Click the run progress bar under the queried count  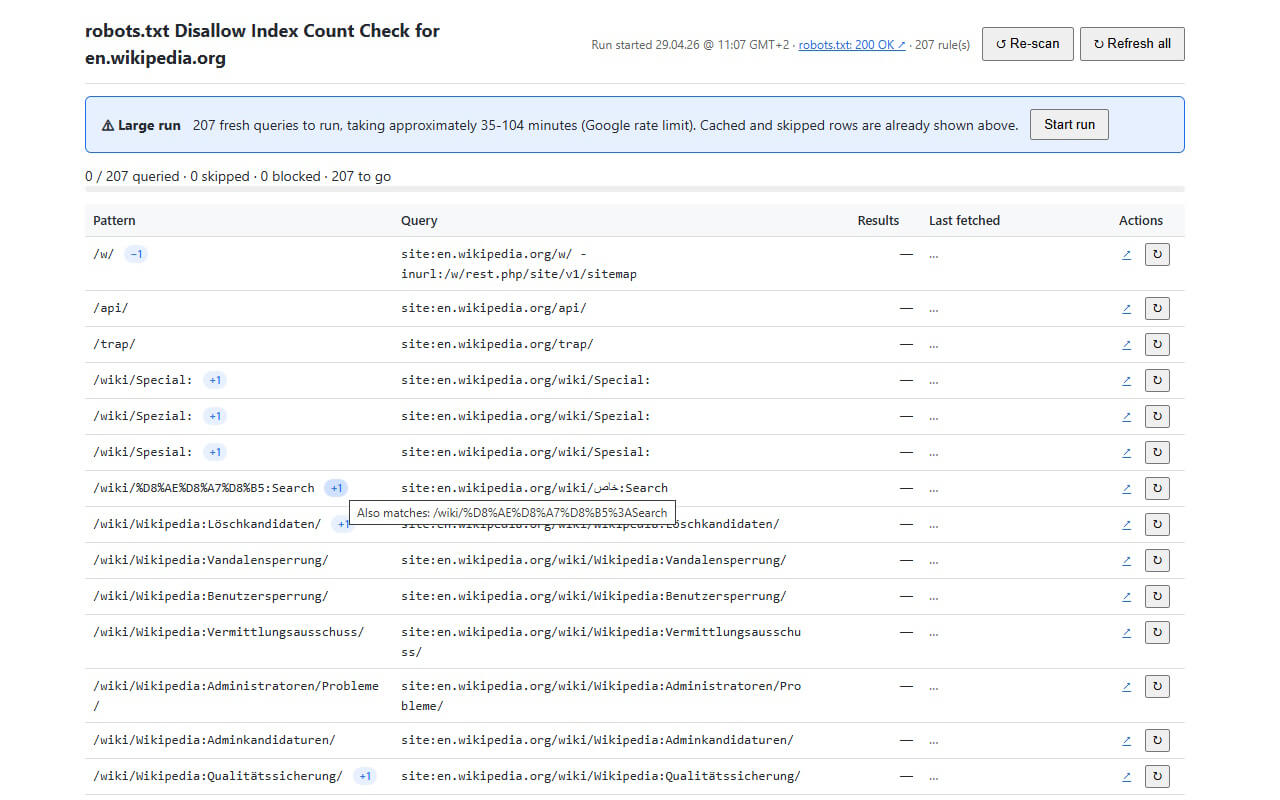point(635,189)
